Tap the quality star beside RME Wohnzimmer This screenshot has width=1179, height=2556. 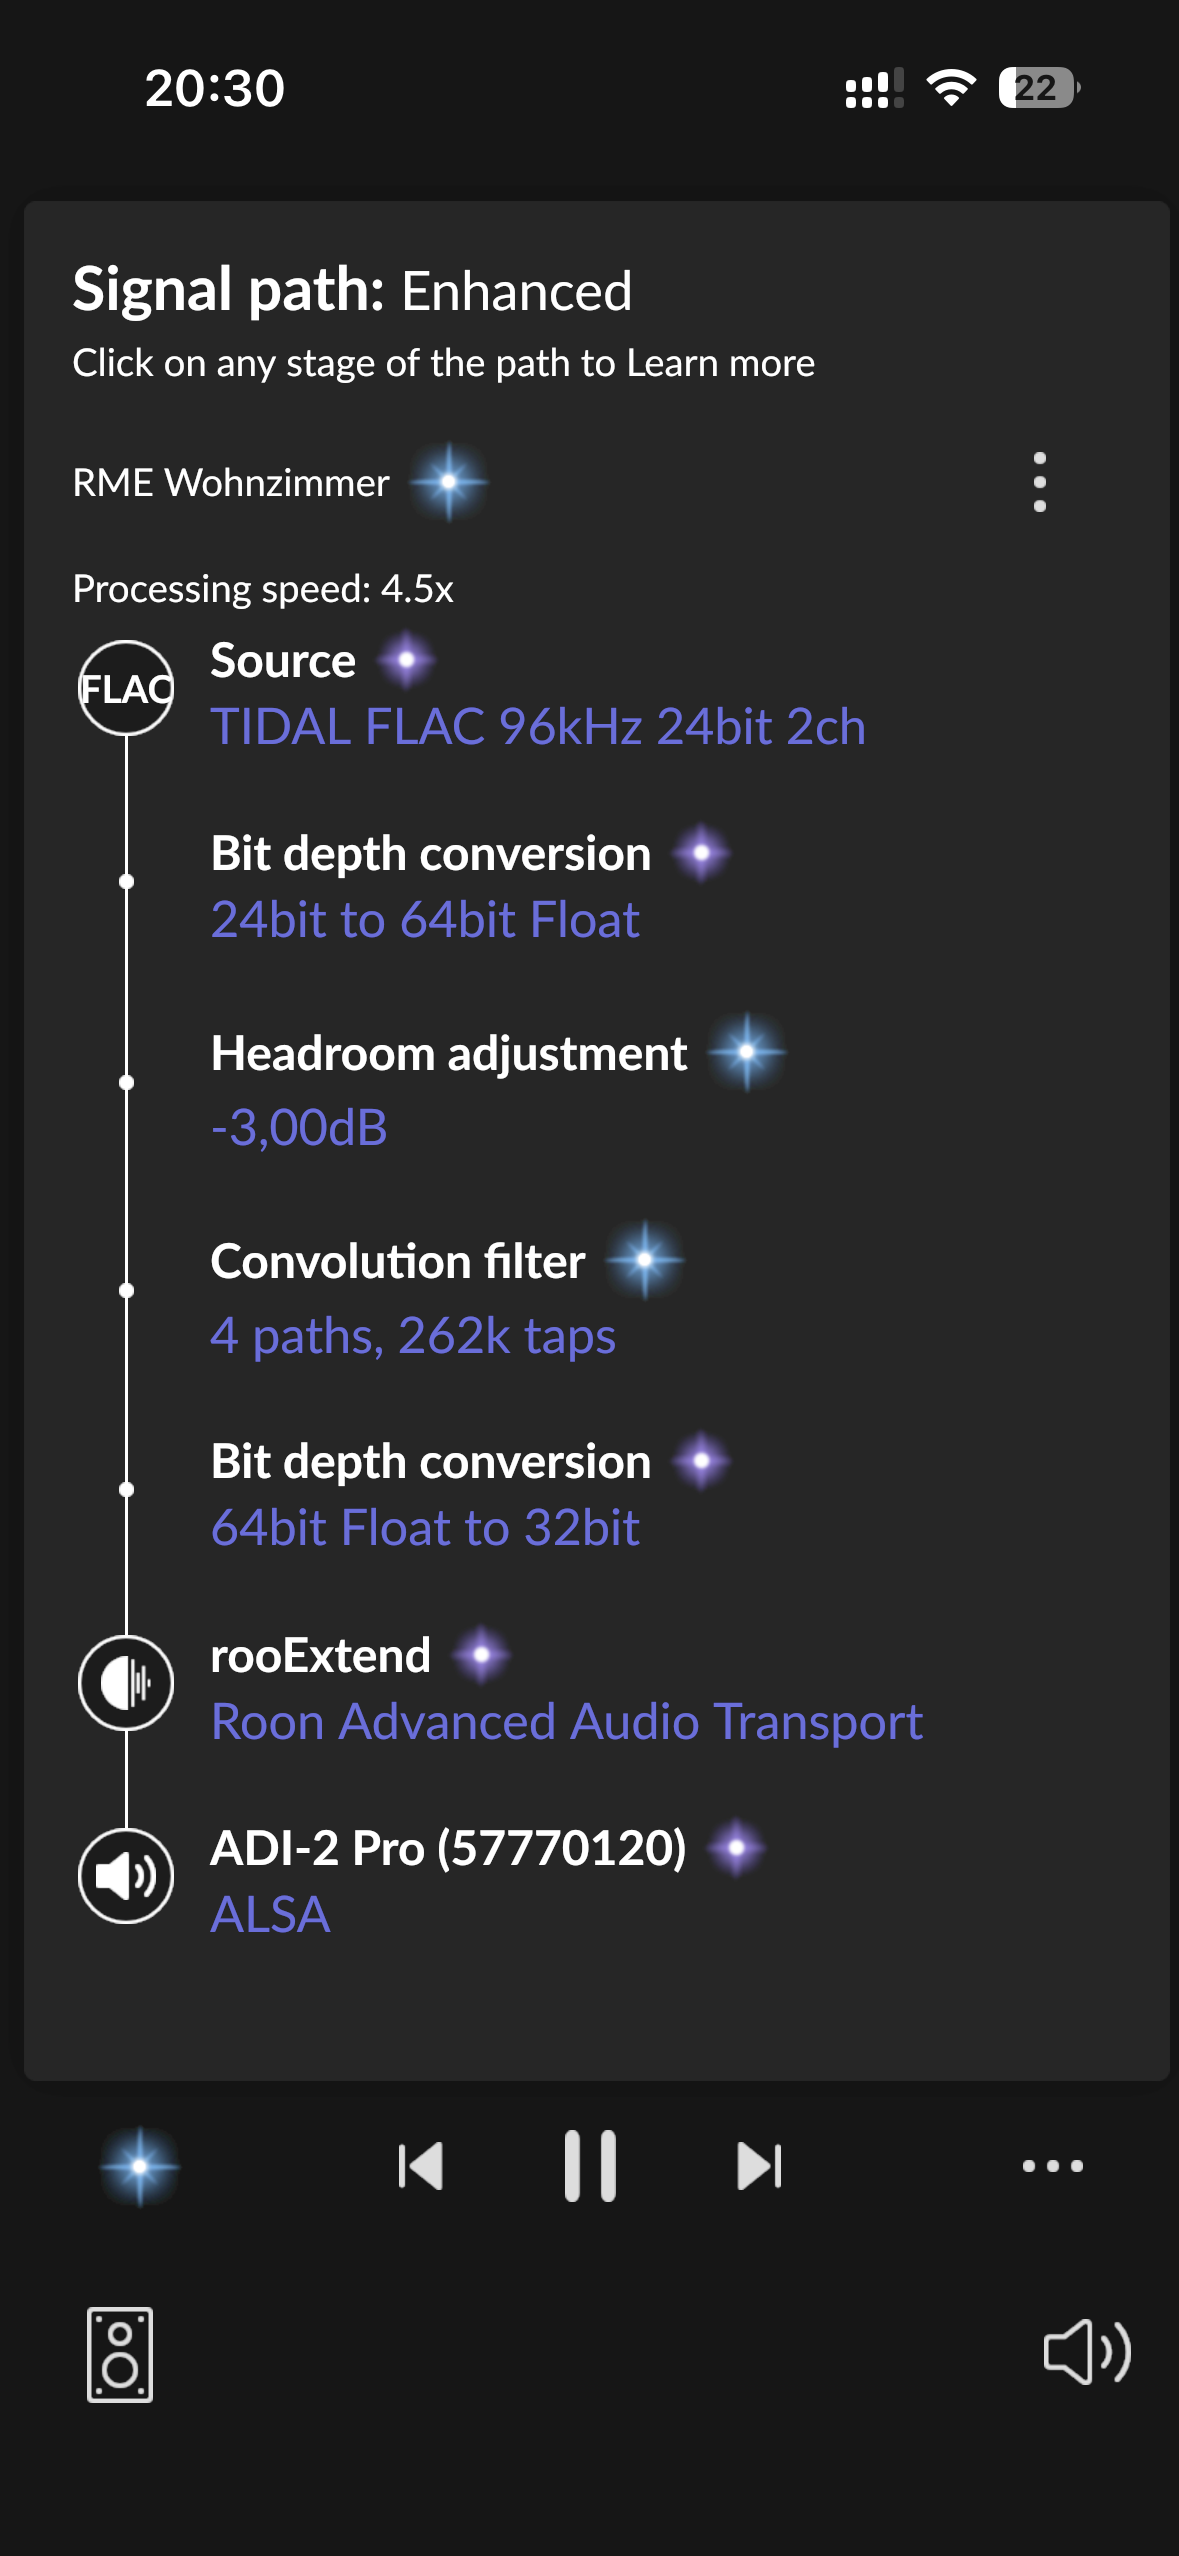pyautogui.click(x=449, y=482)
